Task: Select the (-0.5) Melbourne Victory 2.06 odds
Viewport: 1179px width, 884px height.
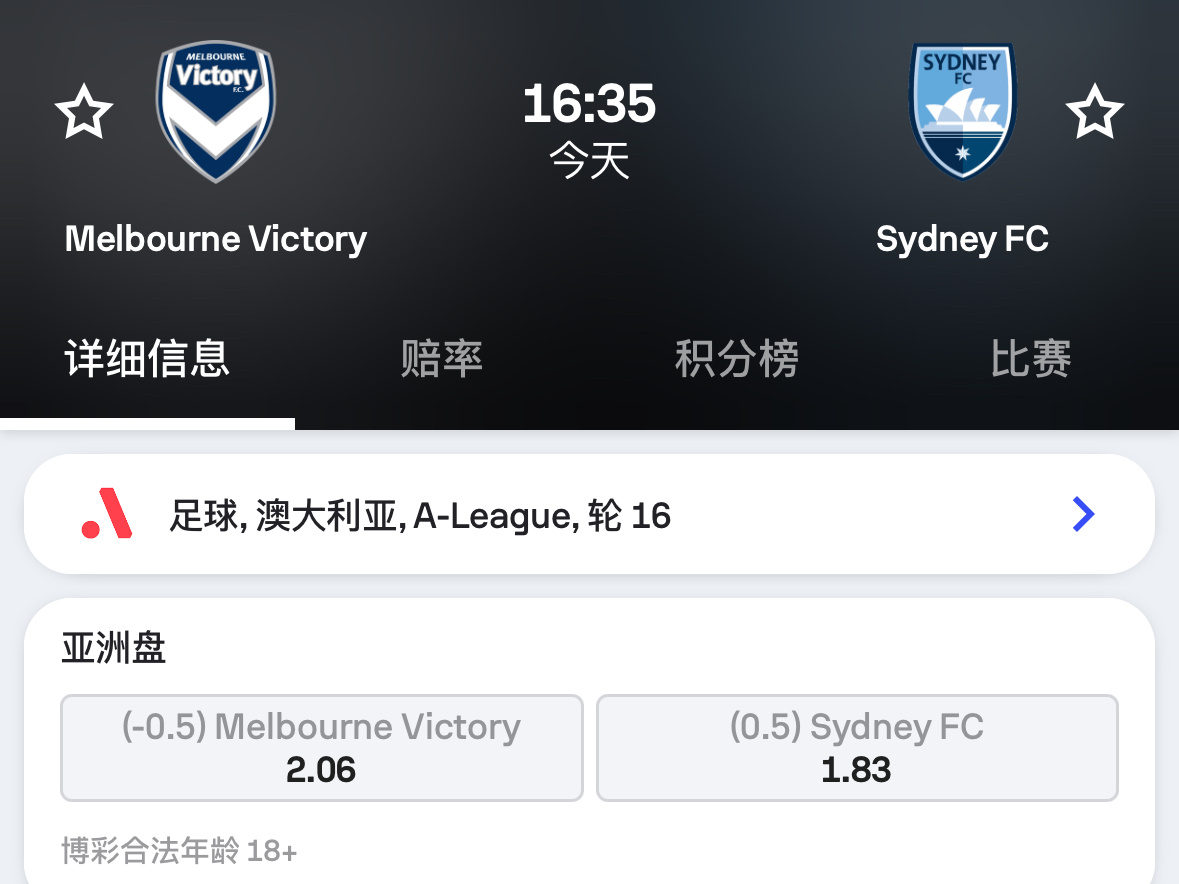Action: pos(322,748)
